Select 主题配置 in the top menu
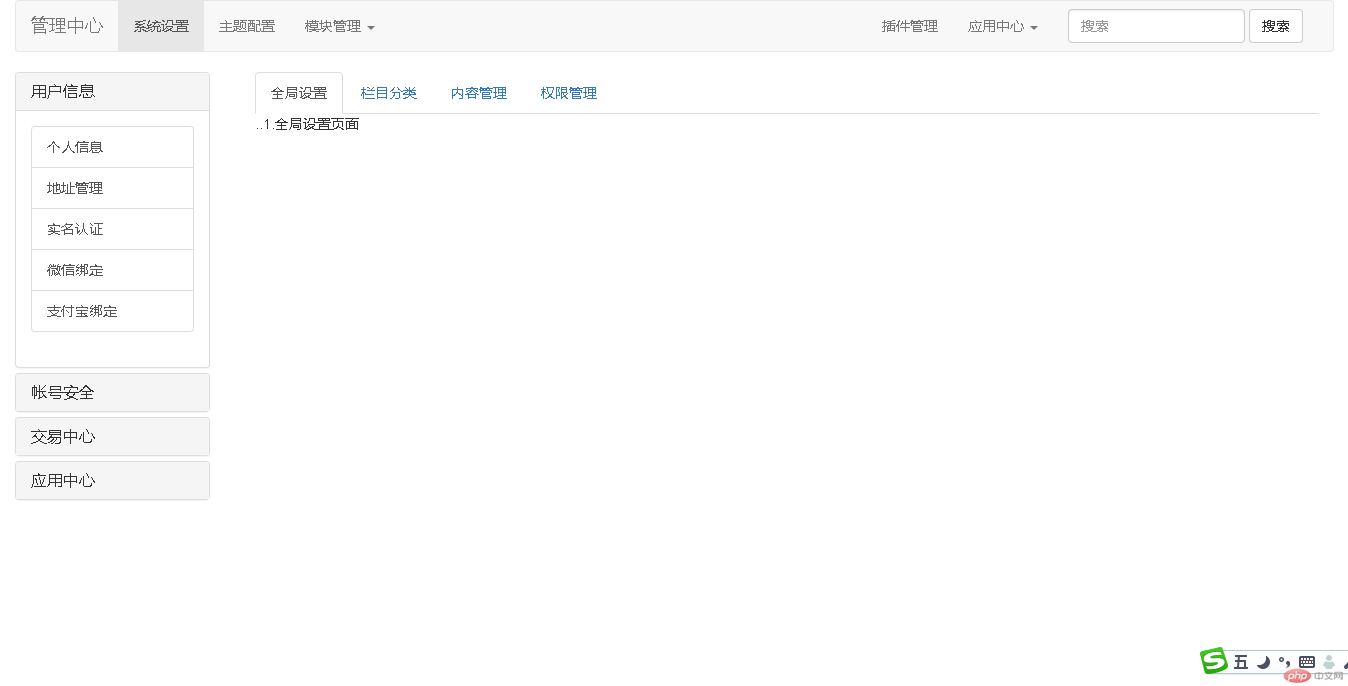This screenshot has width=1348, height=686. 246,26
